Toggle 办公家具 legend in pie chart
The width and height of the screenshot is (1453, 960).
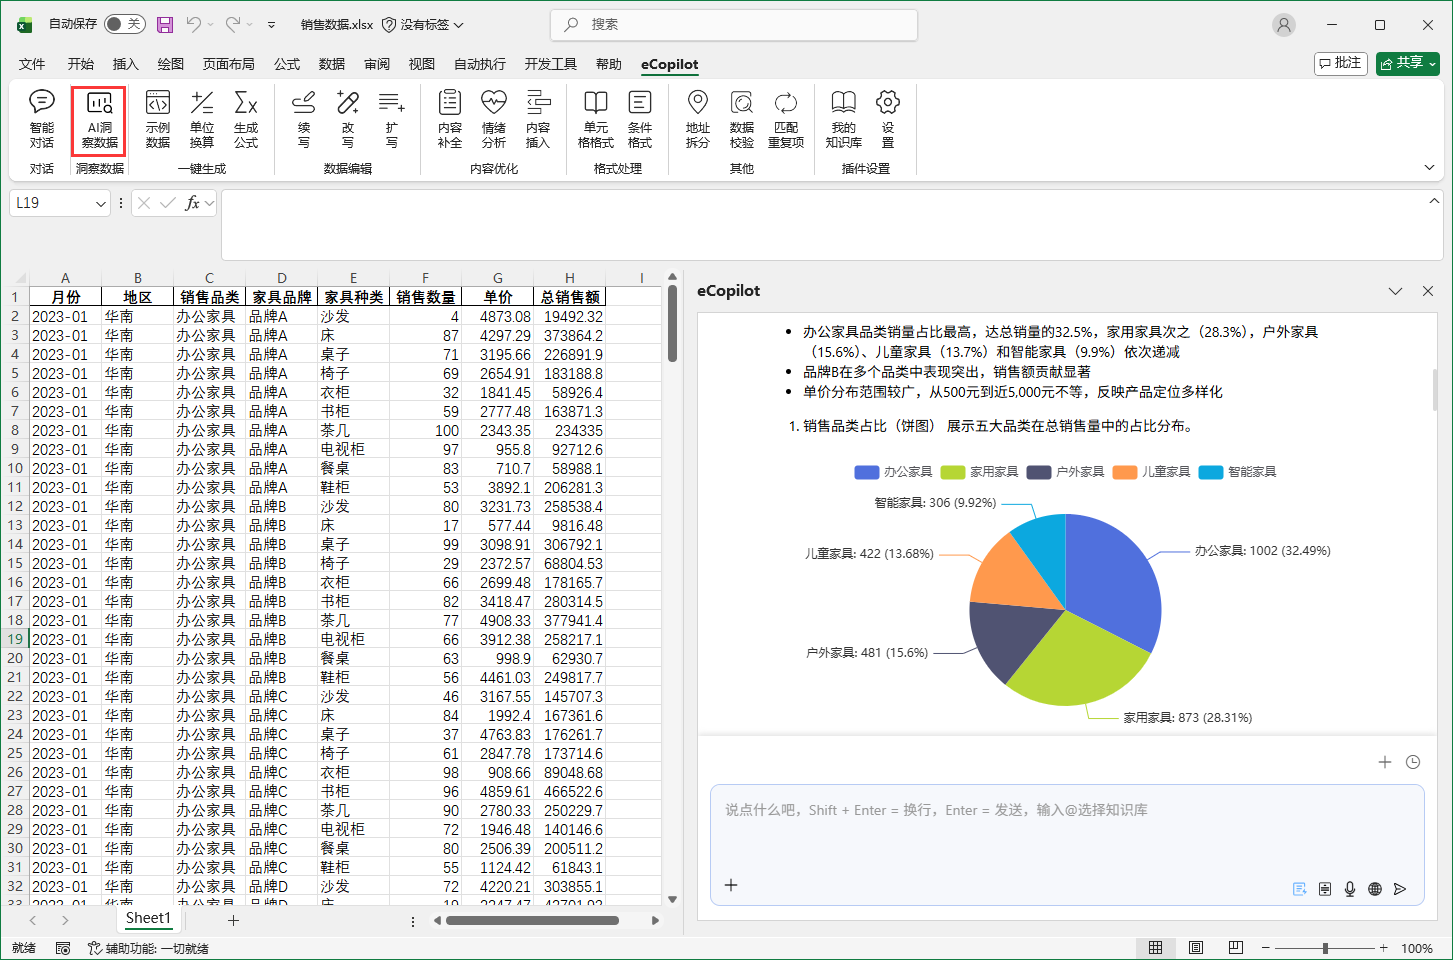[x=894, y=472]
